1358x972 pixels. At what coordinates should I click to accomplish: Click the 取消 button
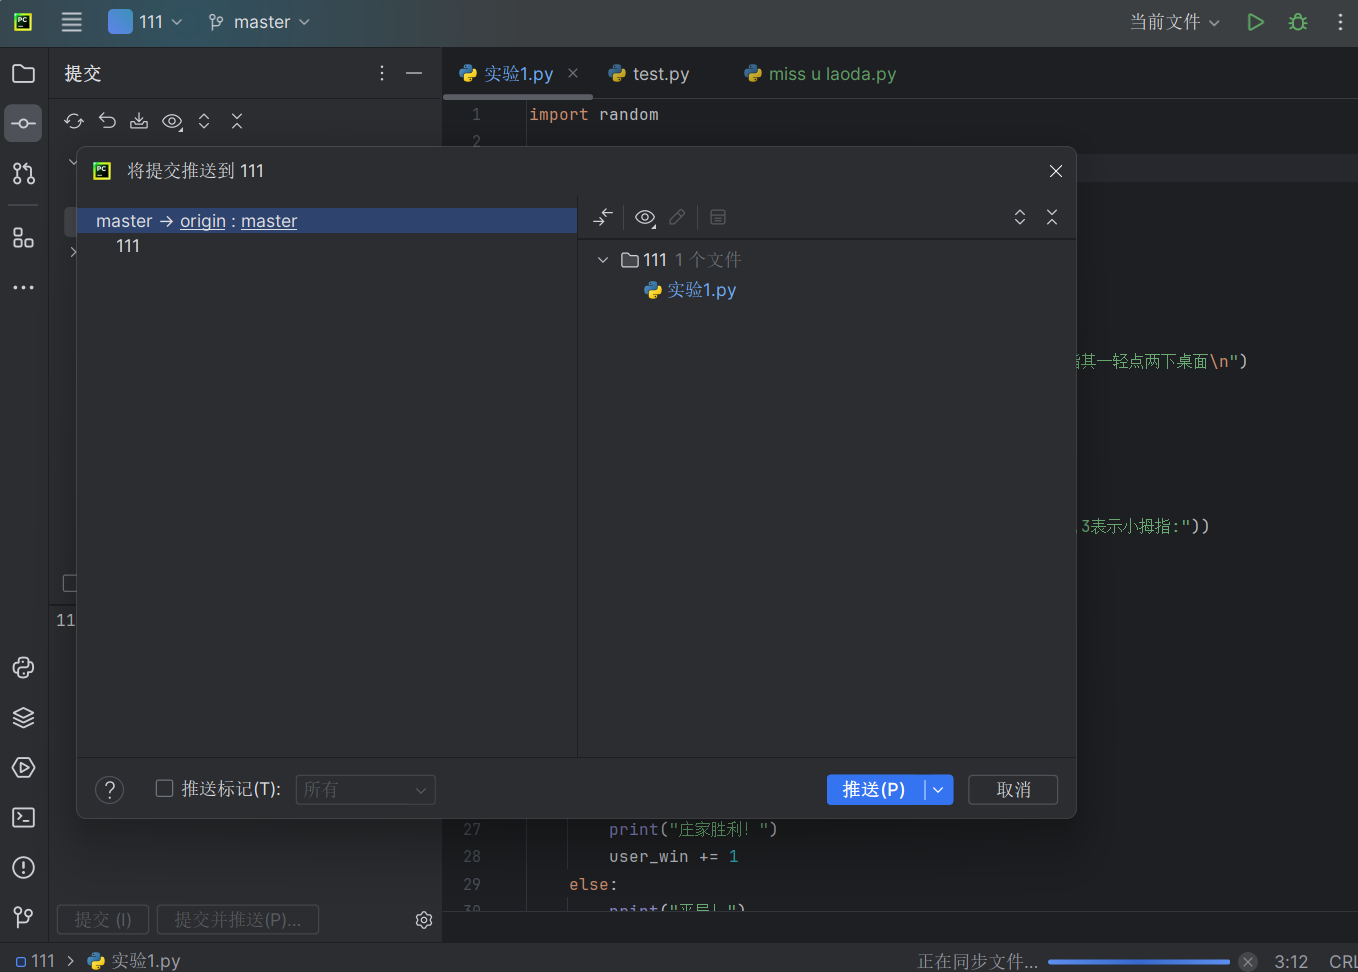click(x=1013, y=790)
